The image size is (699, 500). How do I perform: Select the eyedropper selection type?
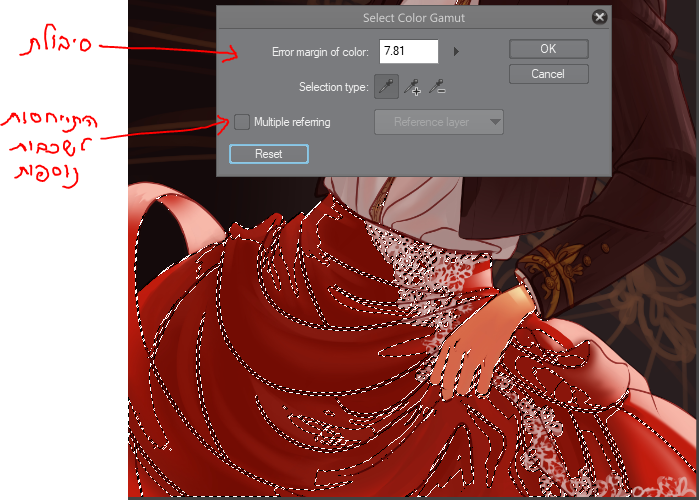[386, 86]
